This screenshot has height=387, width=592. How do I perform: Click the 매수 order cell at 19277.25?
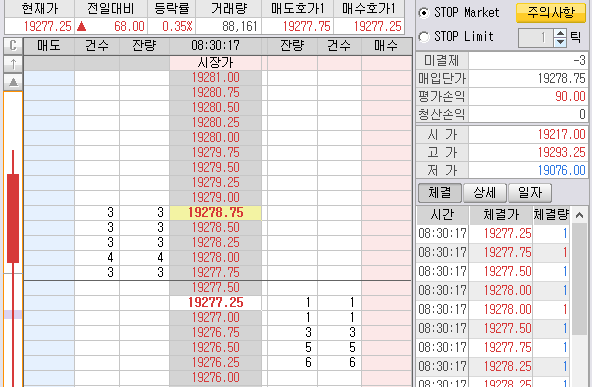[x=386, y=302]
